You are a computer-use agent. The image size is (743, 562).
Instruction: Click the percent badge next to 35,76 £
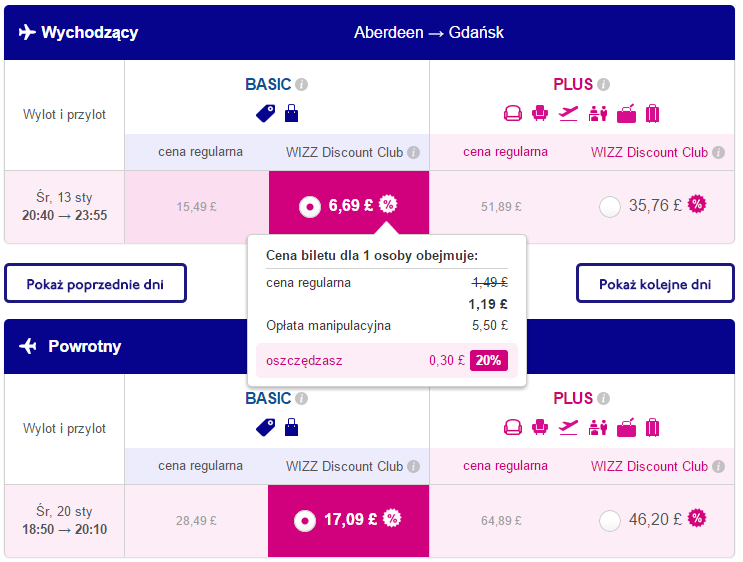pos(697,205)
